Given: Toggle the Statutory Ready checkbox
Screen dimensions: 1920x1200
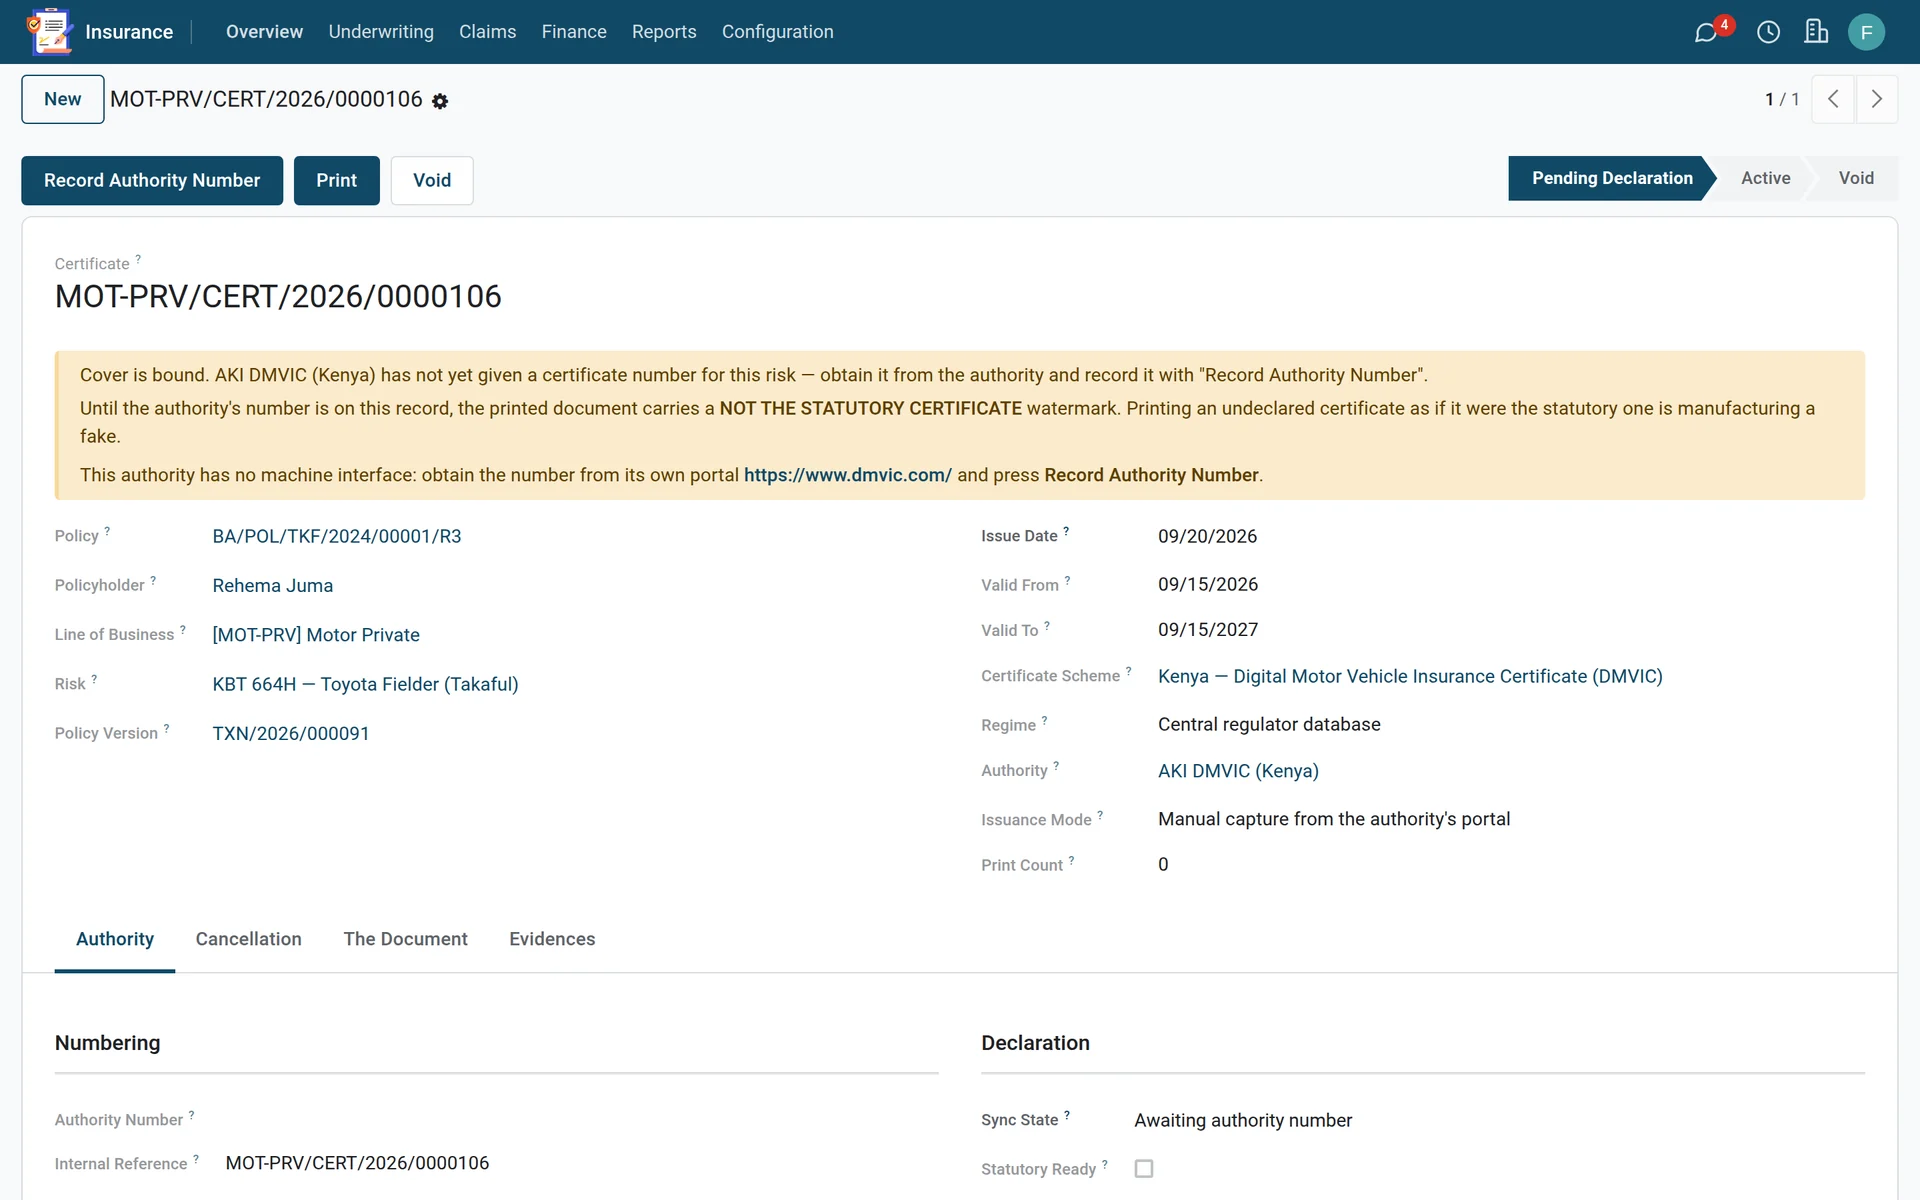Looking at the screenshot, I should 1144,1168.
